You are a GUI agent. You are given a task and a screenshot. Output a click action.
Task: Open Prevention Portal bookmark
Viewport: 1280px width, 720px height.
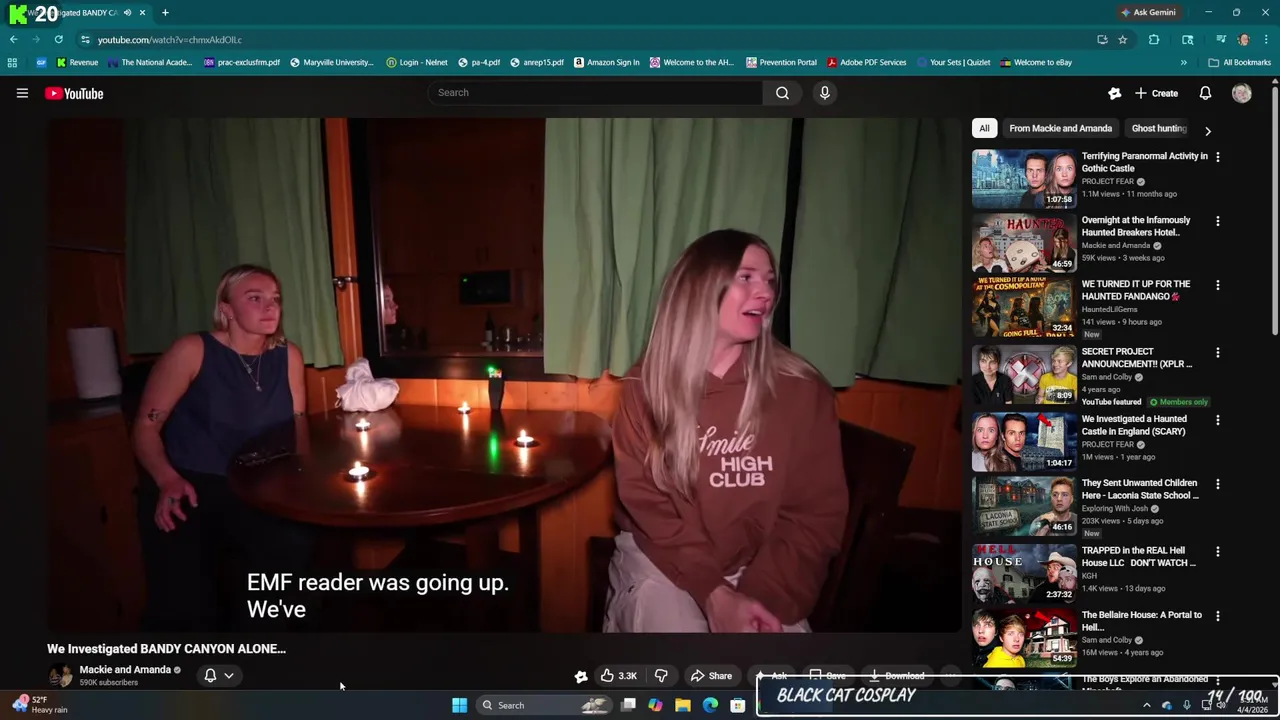point(781,62)
